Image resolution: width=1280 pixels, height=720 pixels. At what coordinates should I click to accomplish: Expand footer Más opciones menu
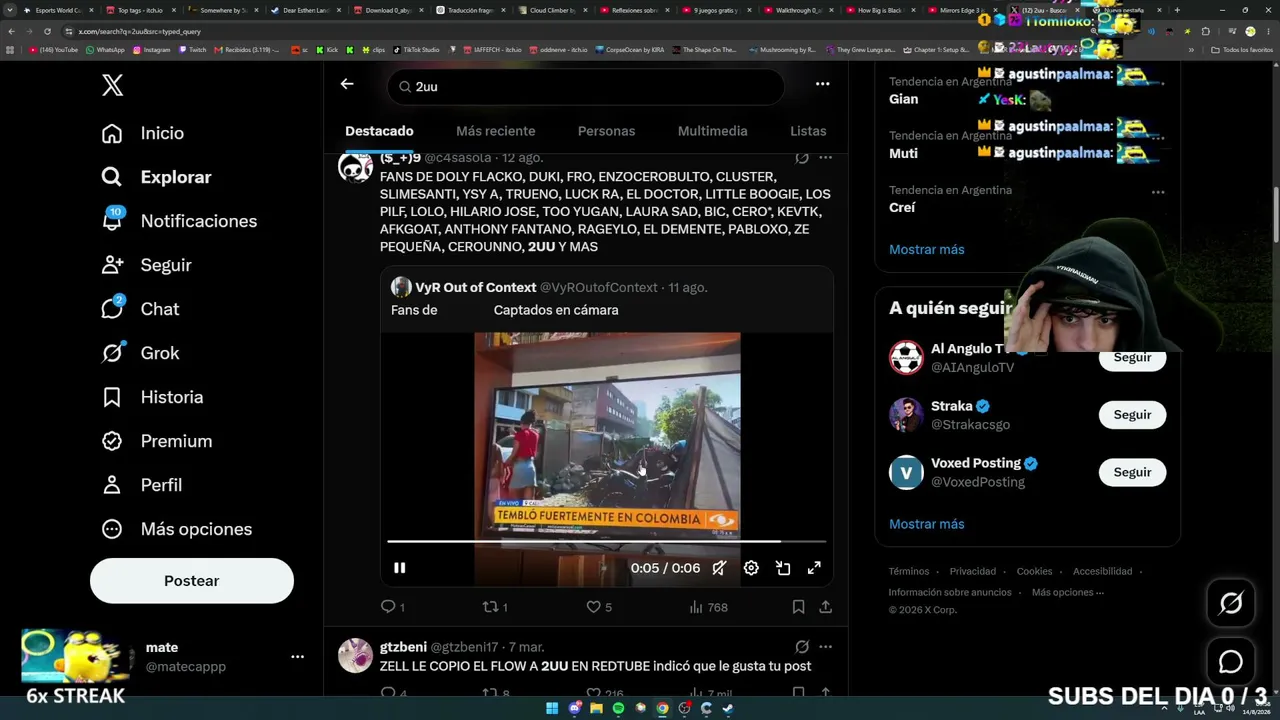pos(1068,593)
